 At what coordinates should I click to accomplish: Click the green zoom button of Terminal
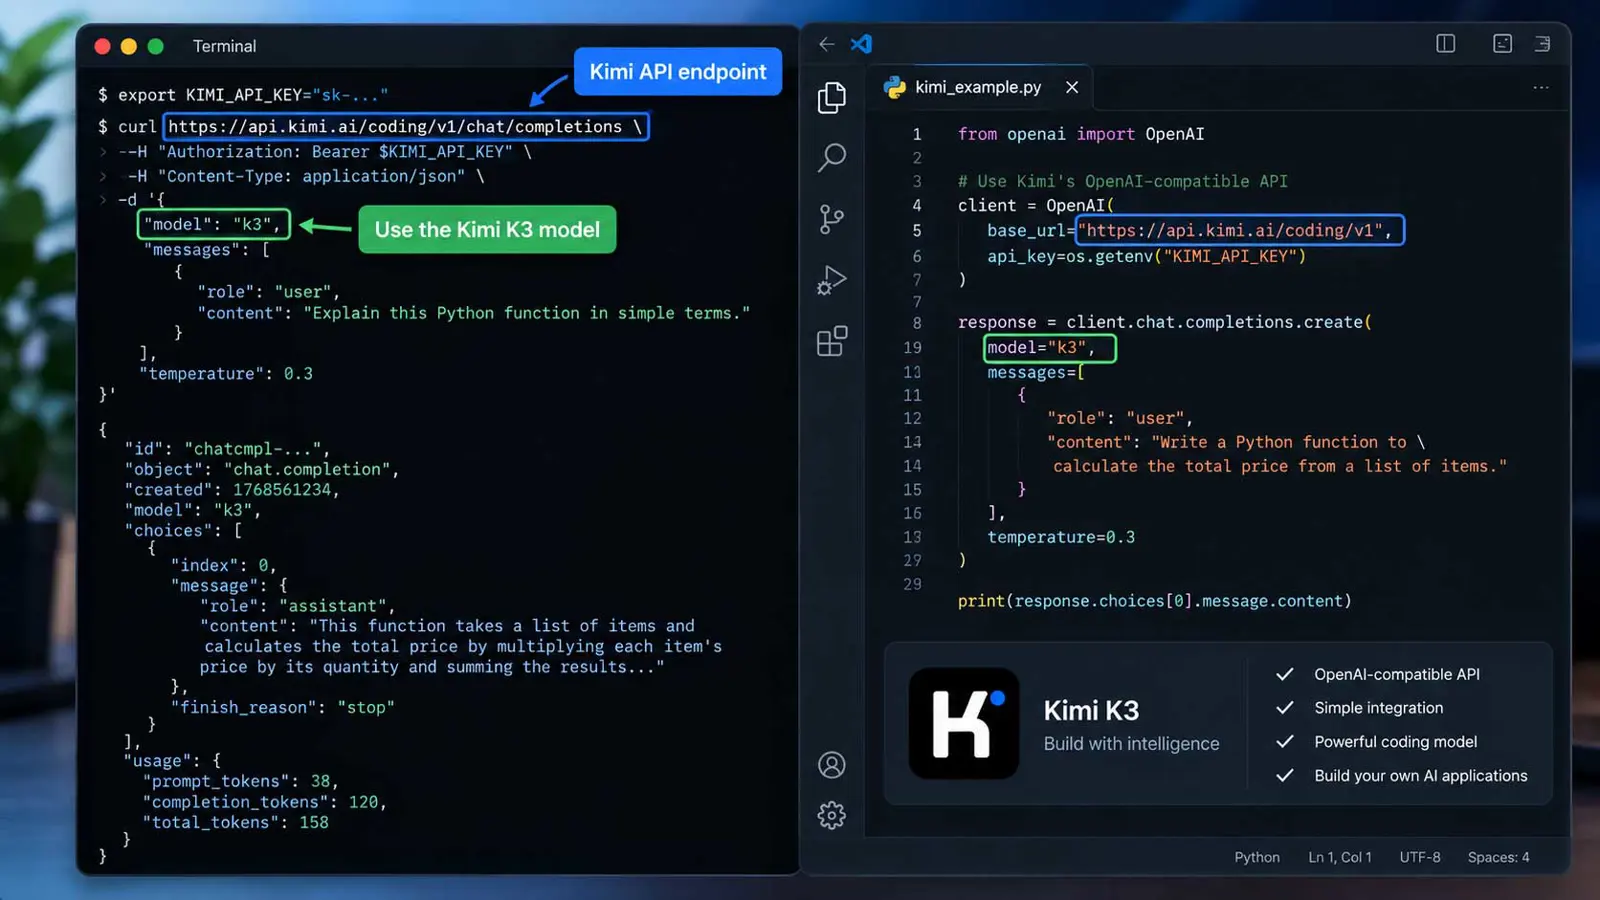(x=155, y=46)
